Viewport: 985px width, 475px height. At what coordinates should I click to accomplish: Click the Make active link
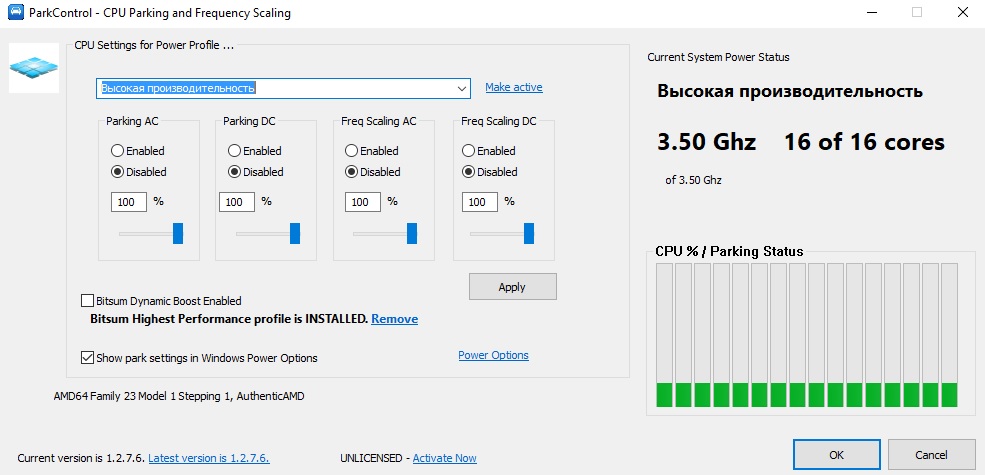click(x=514, y=87)
